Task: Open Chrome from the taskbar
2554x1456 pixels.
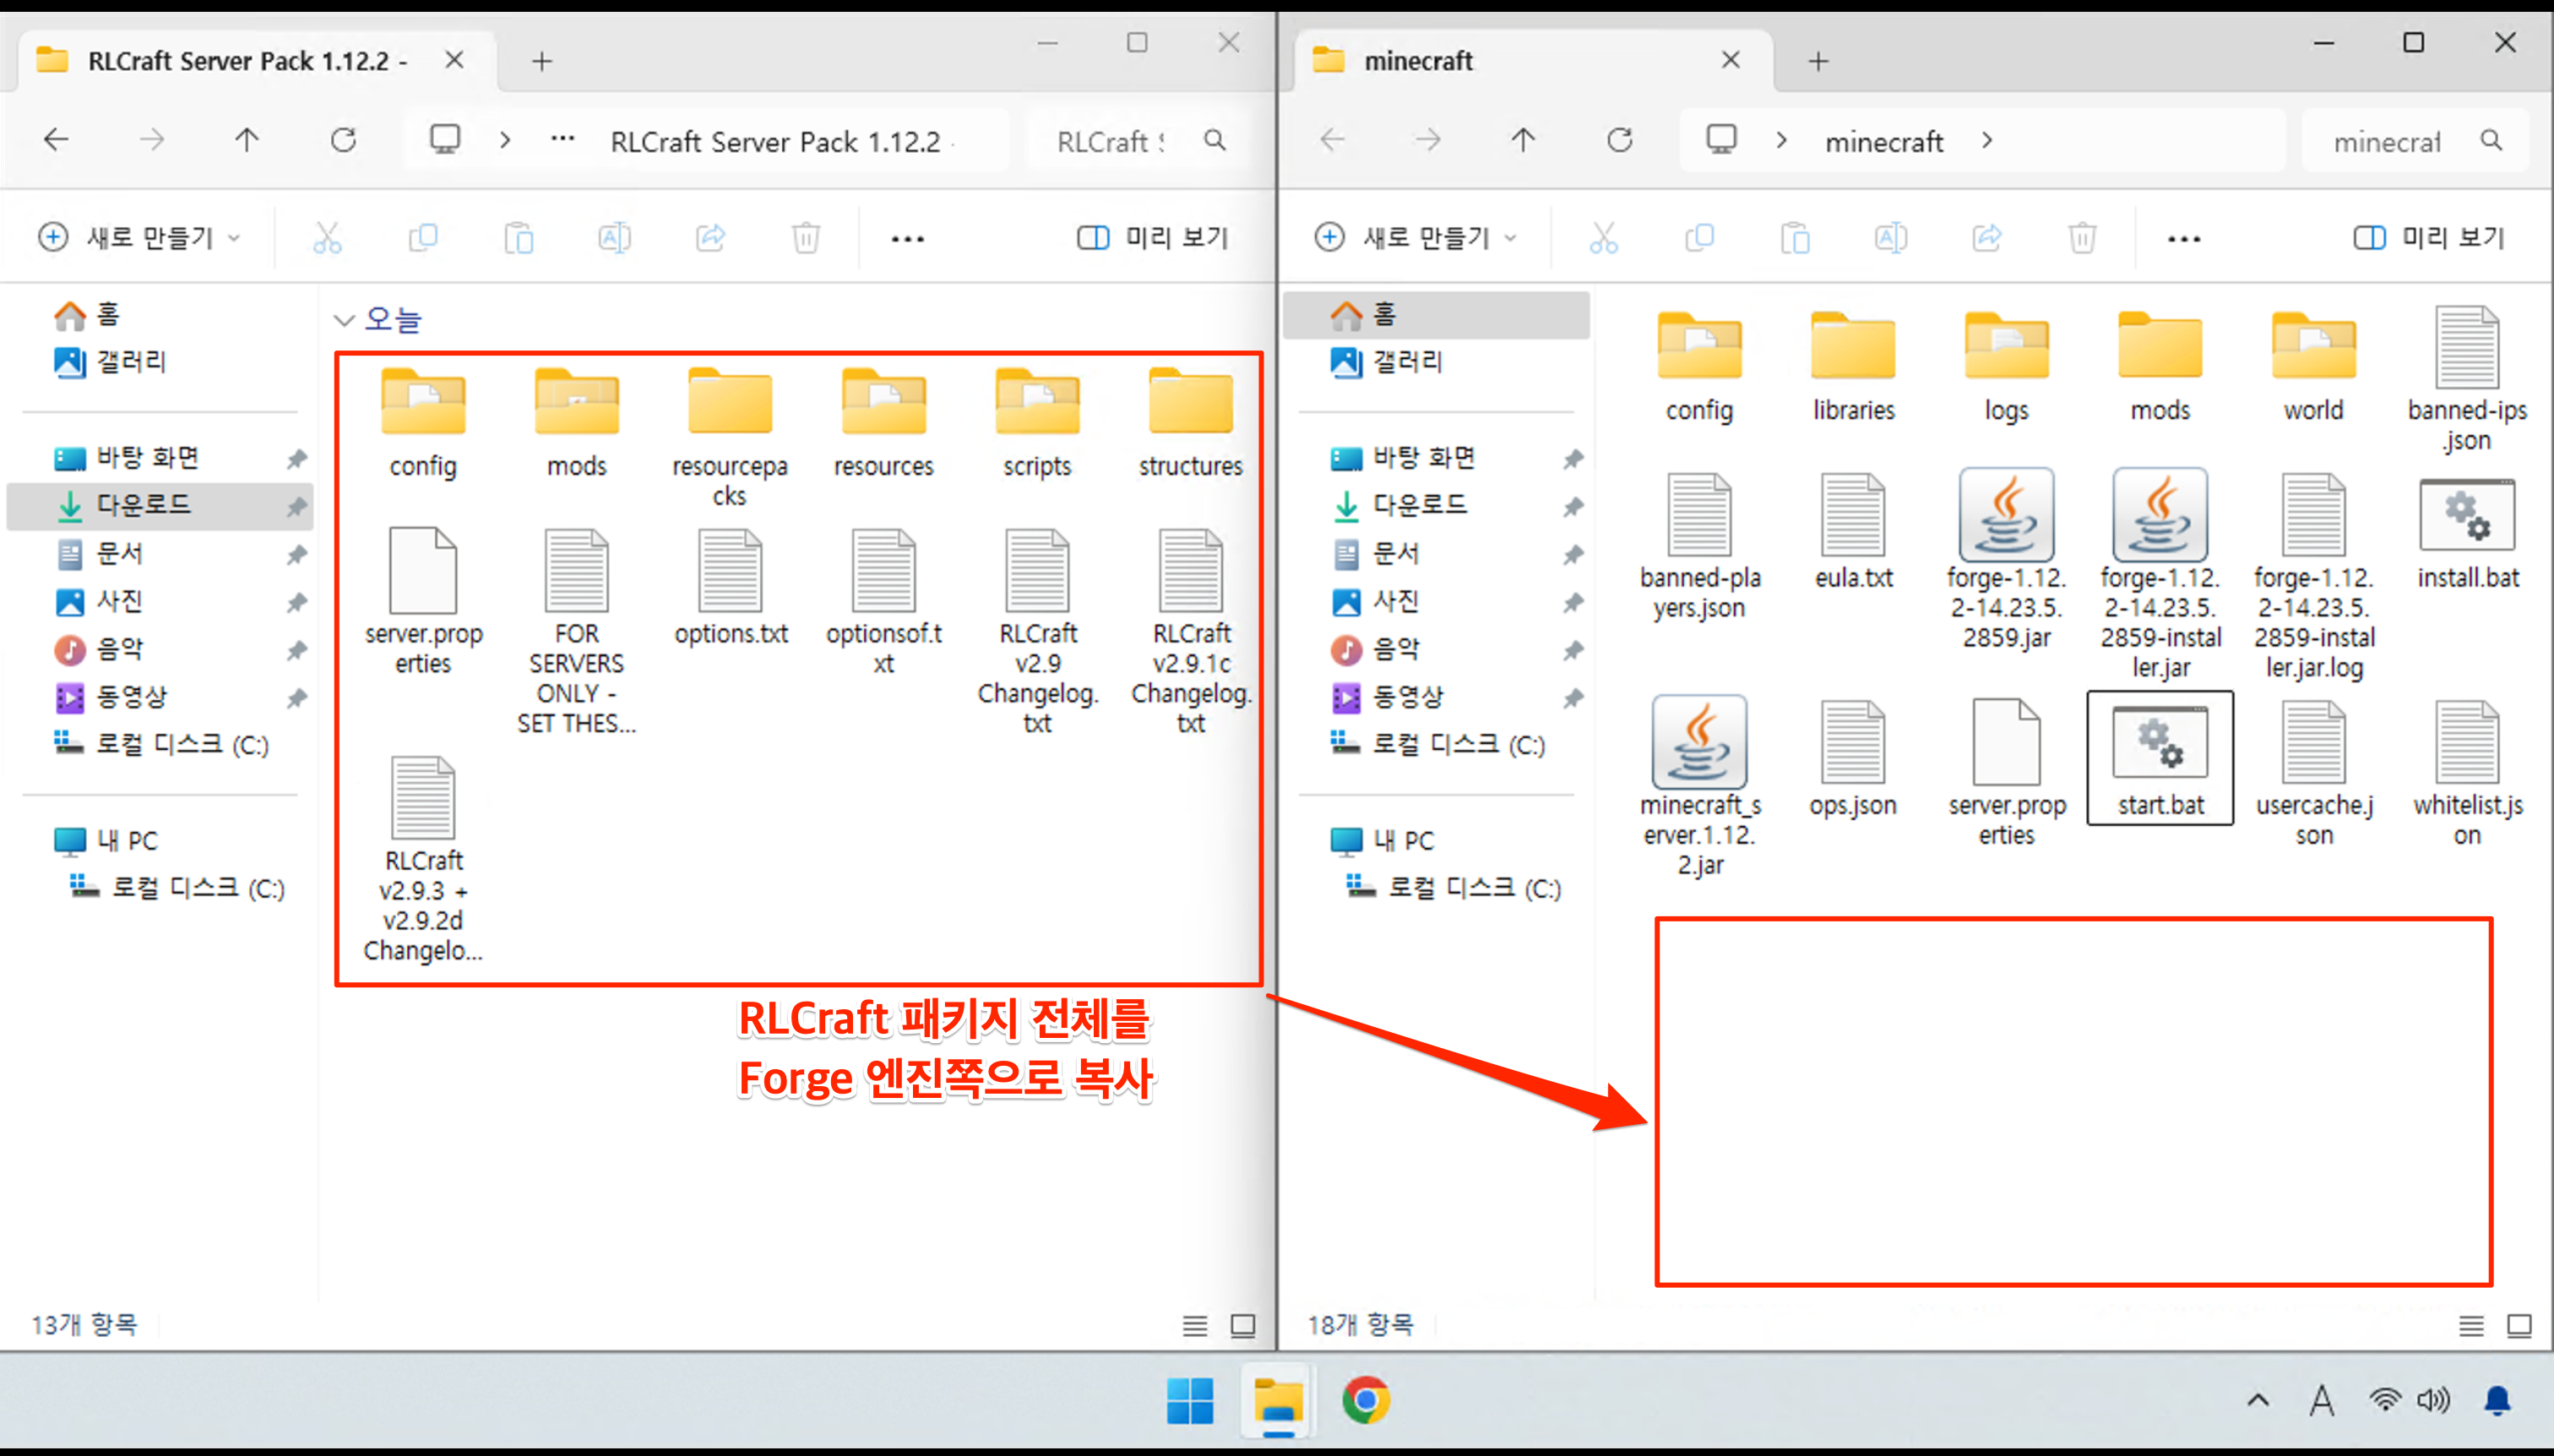Action: pos(1366,1400)
